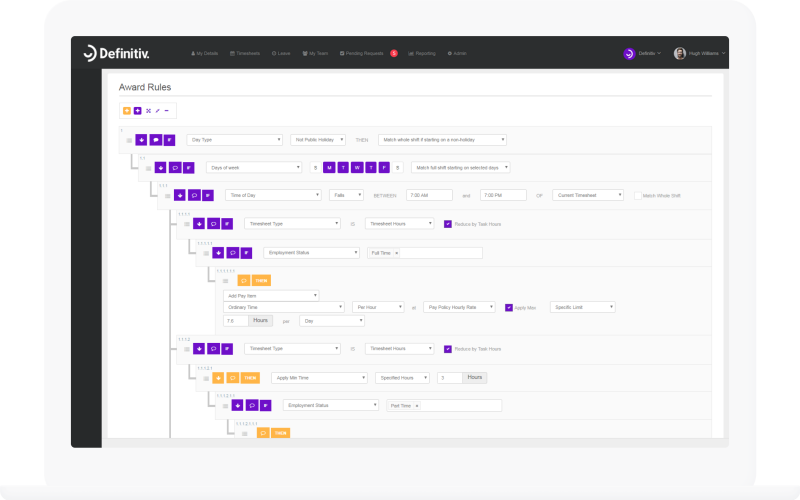The width and height of the screenshot is (800, 500).
Task: Open the Specific Limit dropdown
Action: (583, 307)
